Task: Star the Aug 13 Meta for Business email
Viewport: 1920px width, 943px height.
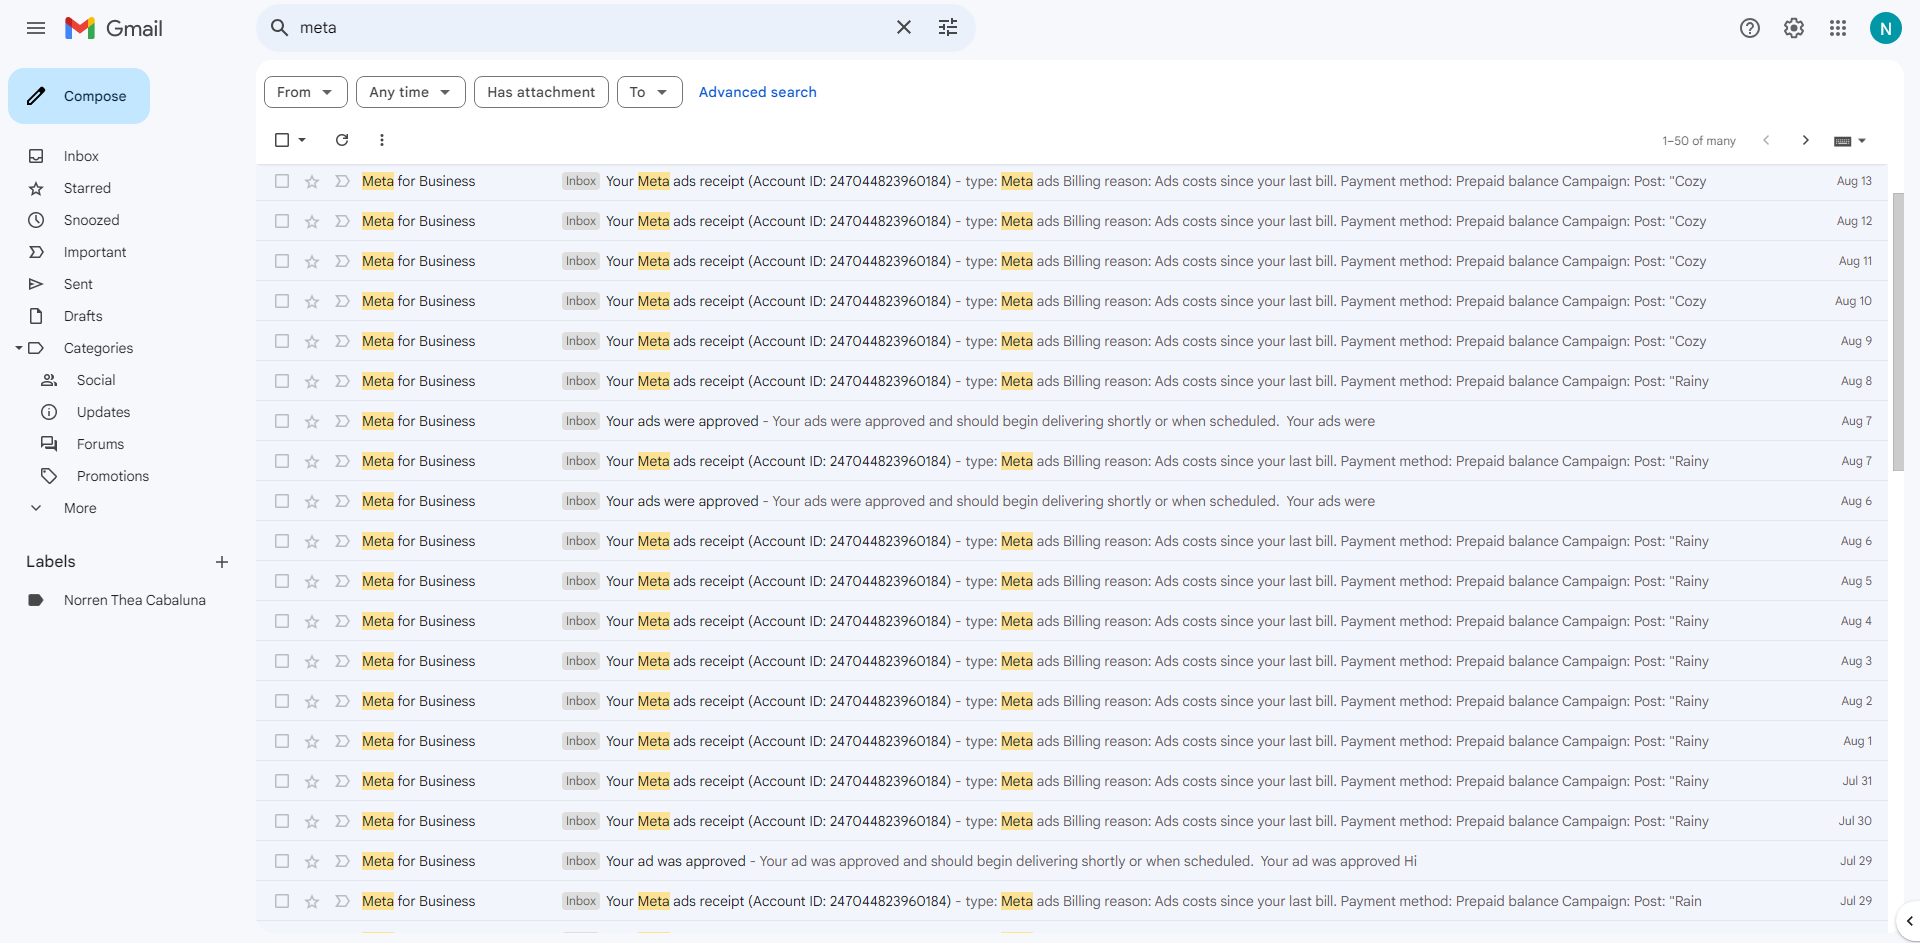Action: tap(312, 181)
